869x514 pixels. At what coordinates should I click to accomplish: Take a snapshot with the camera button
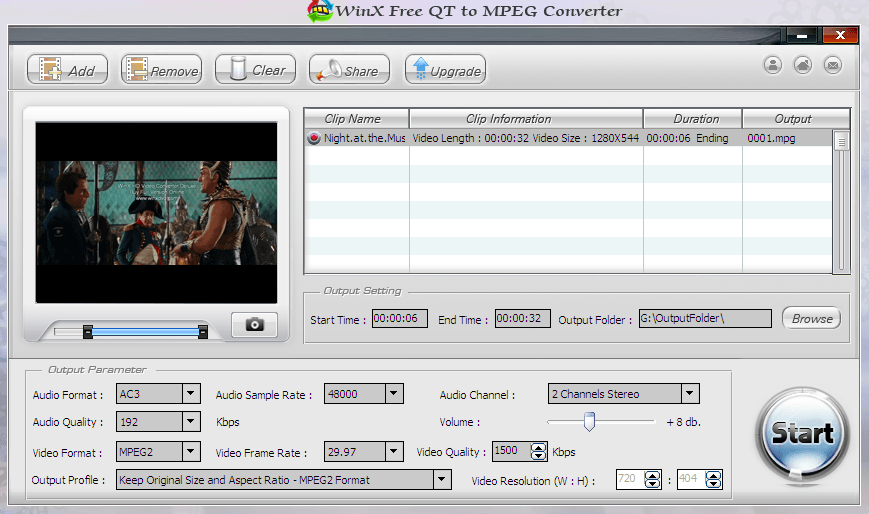(x=254, y=325)
